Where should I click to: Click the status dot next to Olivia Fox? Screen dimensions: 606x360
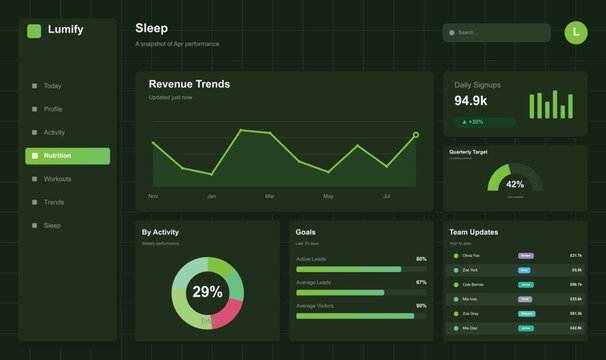point(456,256)
